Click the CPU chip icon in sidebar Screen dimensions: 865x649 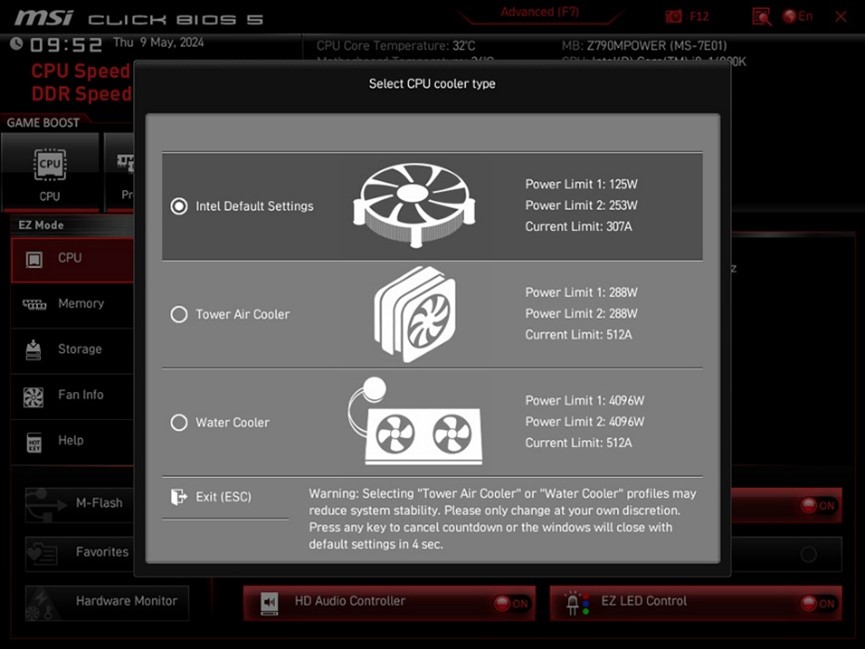34,259
